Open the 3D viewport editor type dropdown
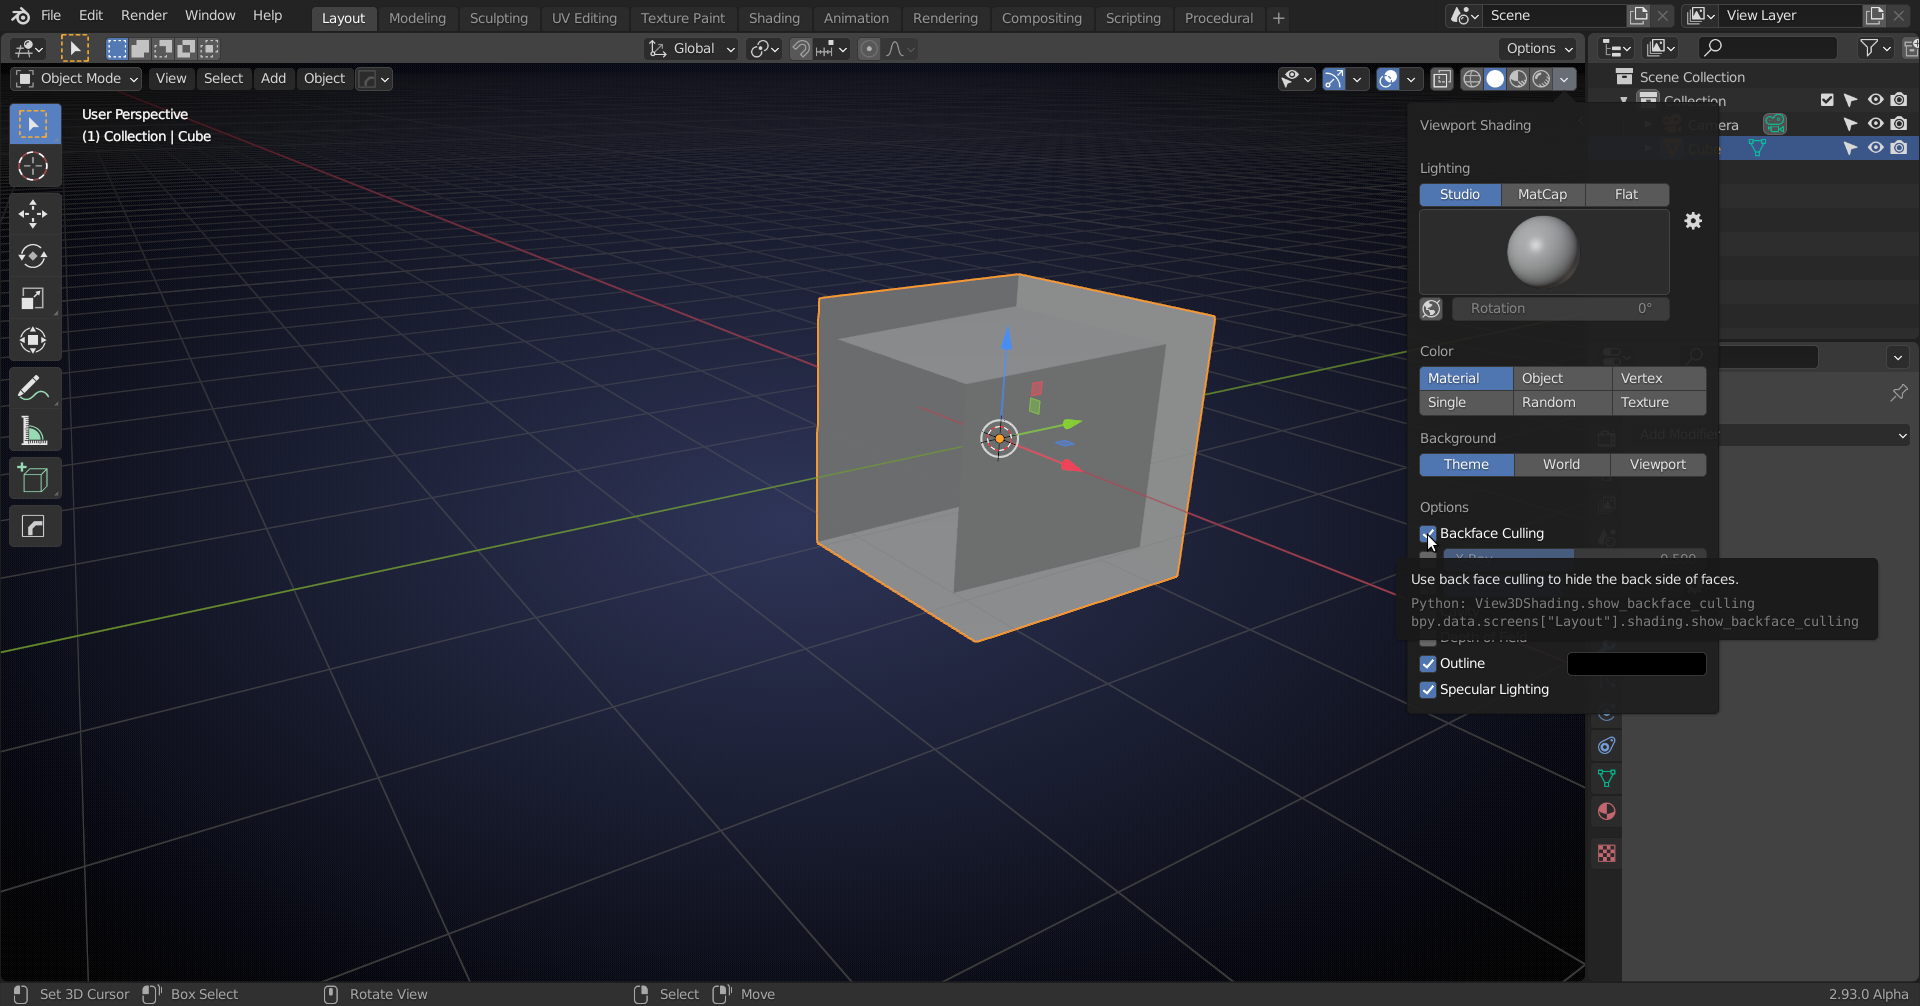The width and height of the screenshot is (1920, 1006). (x=28, y=49)
